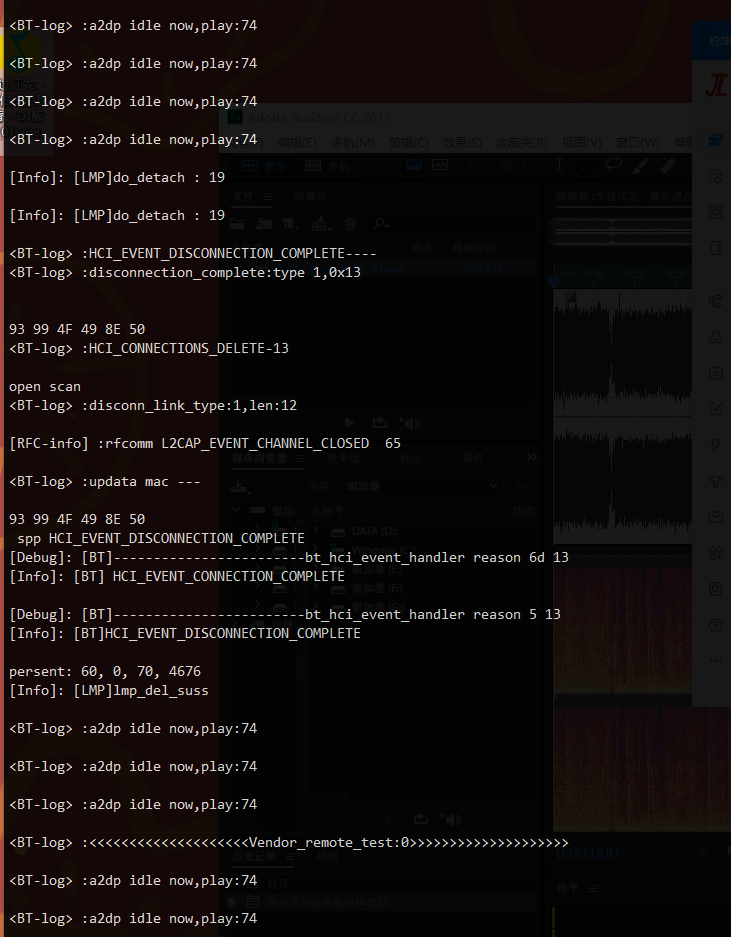Viewport: 731px width, 937px height.
Task: Open the new file dropdown in the Files panel
Action: click(291, 224)
